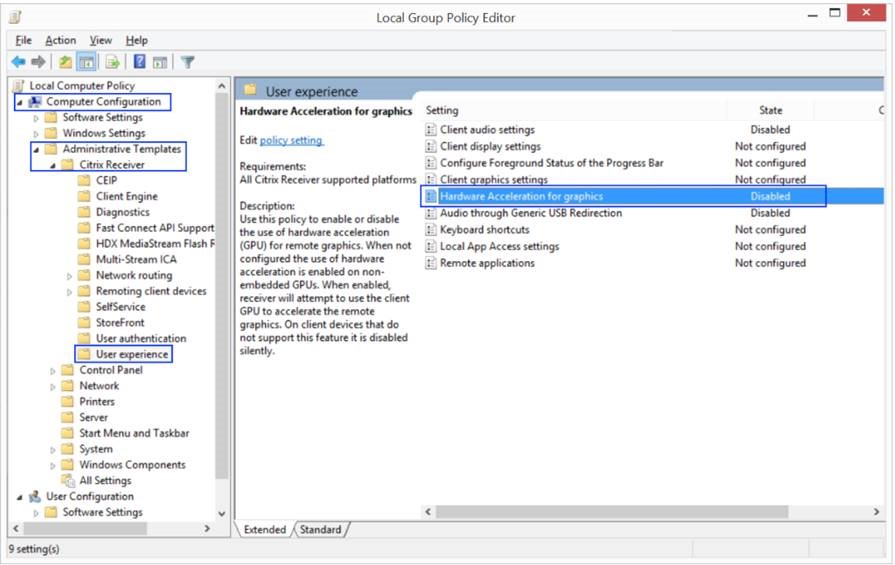Toggle the Show/Hide Console Tree icon
Viewport: 895px width, 565px height.
(x=86, y=62)
